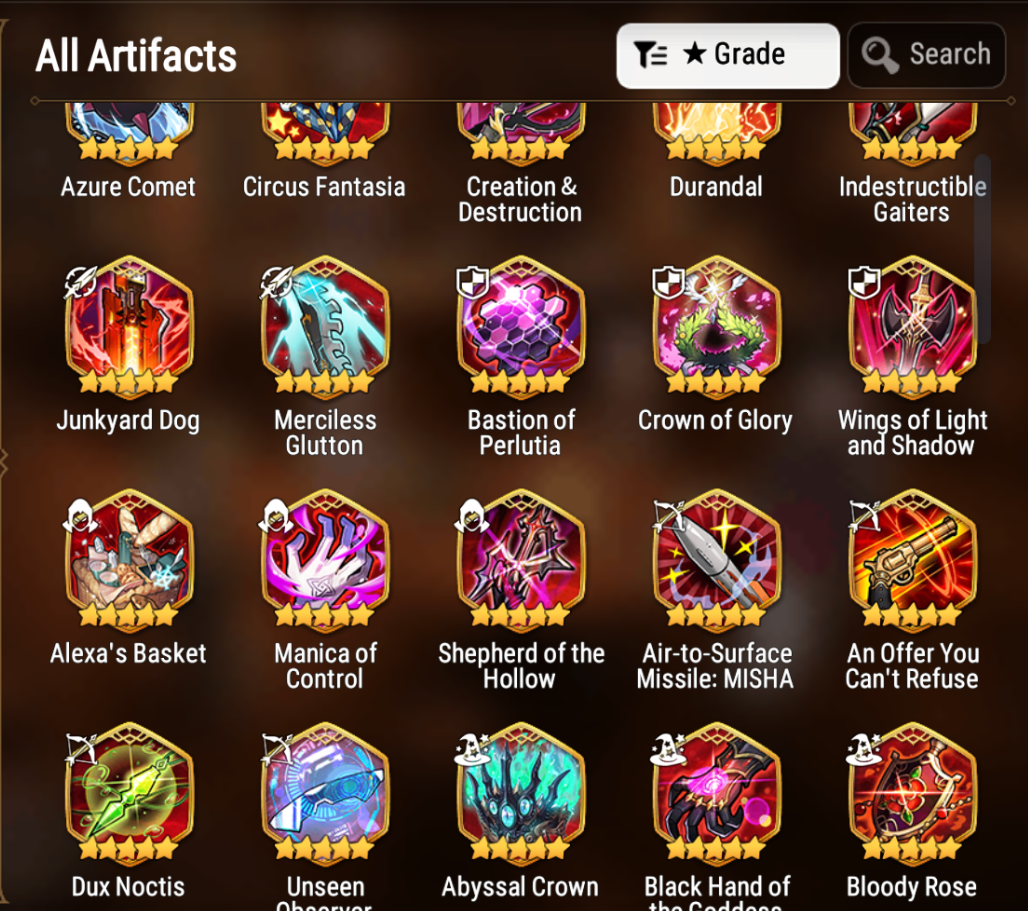Image resolution: width=1028 pixels, height=911 pixels.
Task: Select the Manica of Control artifact
Action: point(325,560)
